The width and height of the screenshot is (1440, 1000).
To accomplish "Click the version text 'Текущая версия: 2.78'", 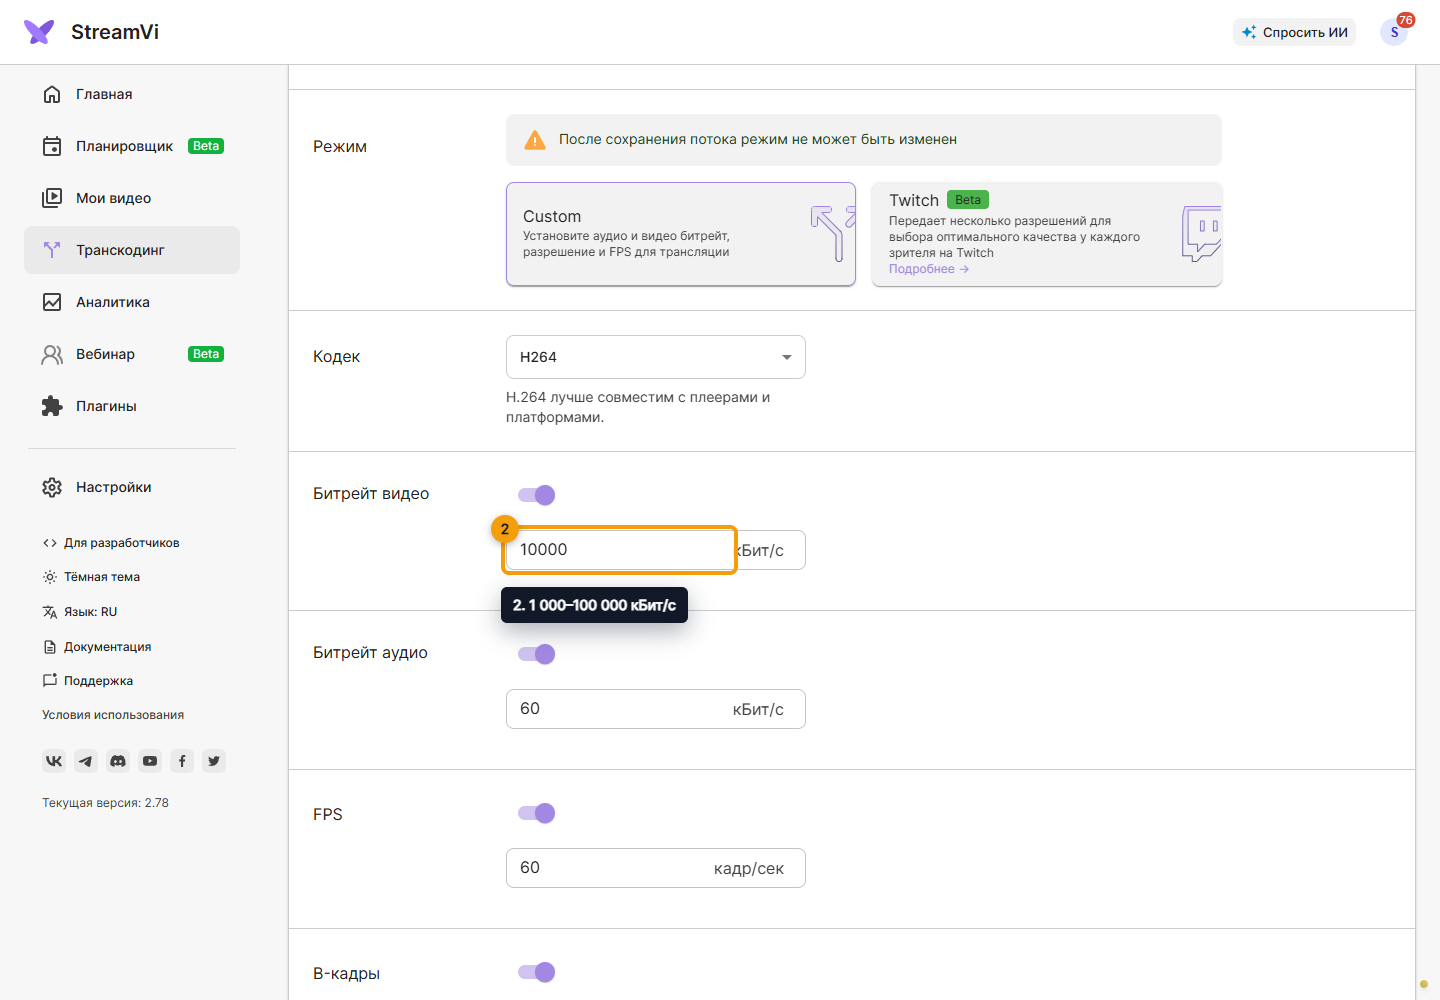I will 105,803.
